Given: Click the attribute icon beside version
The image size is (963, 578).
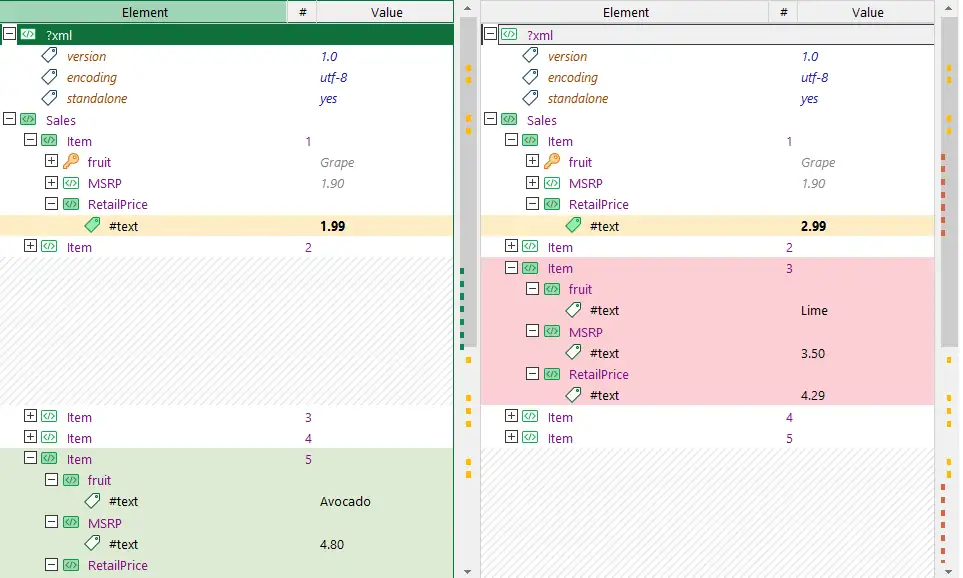Looking at the screenshot, I should tap(49, 55).
